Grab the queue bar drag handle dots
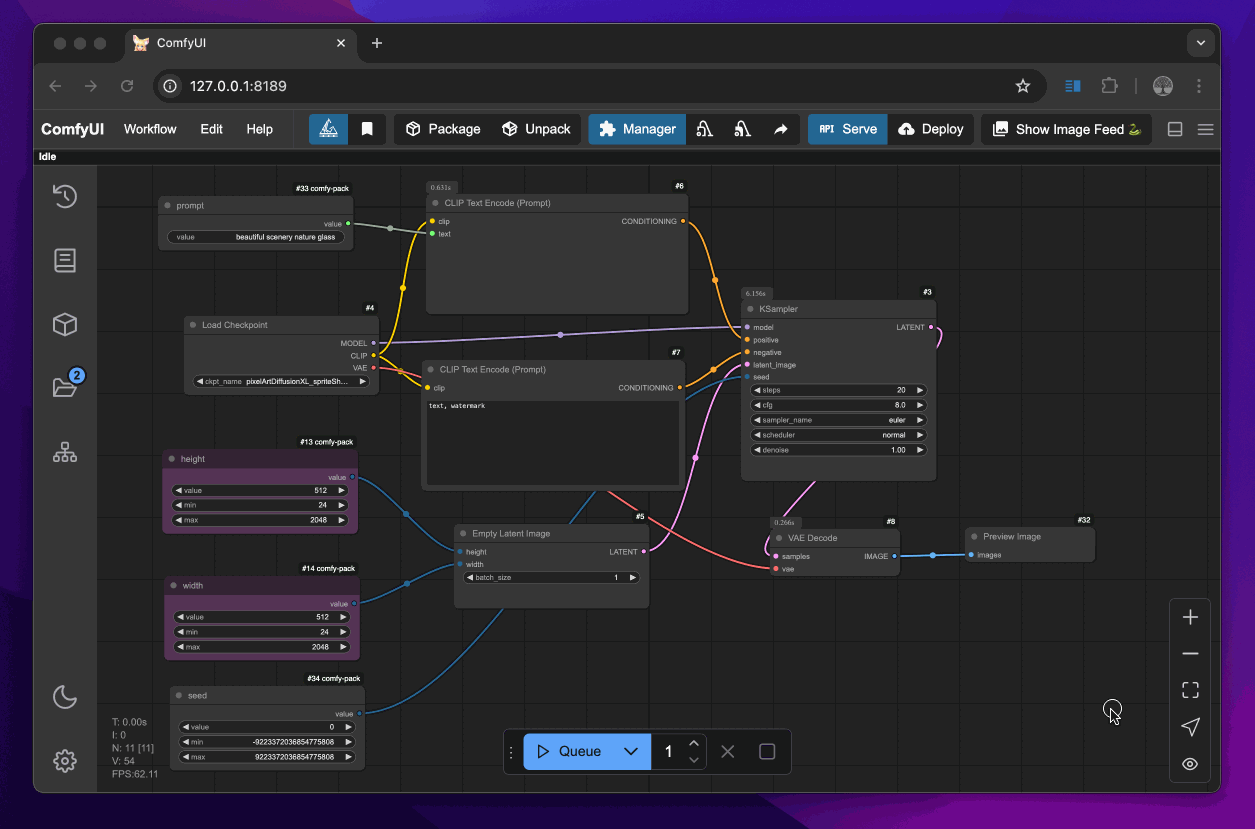 [511, 751]
